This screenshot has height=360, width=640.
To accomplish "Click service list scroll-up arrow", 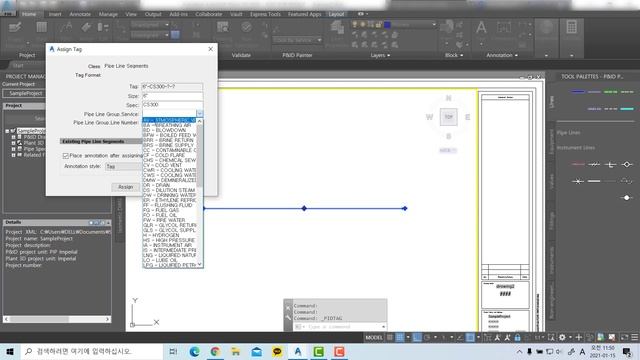I will click(x=200, y=121).
